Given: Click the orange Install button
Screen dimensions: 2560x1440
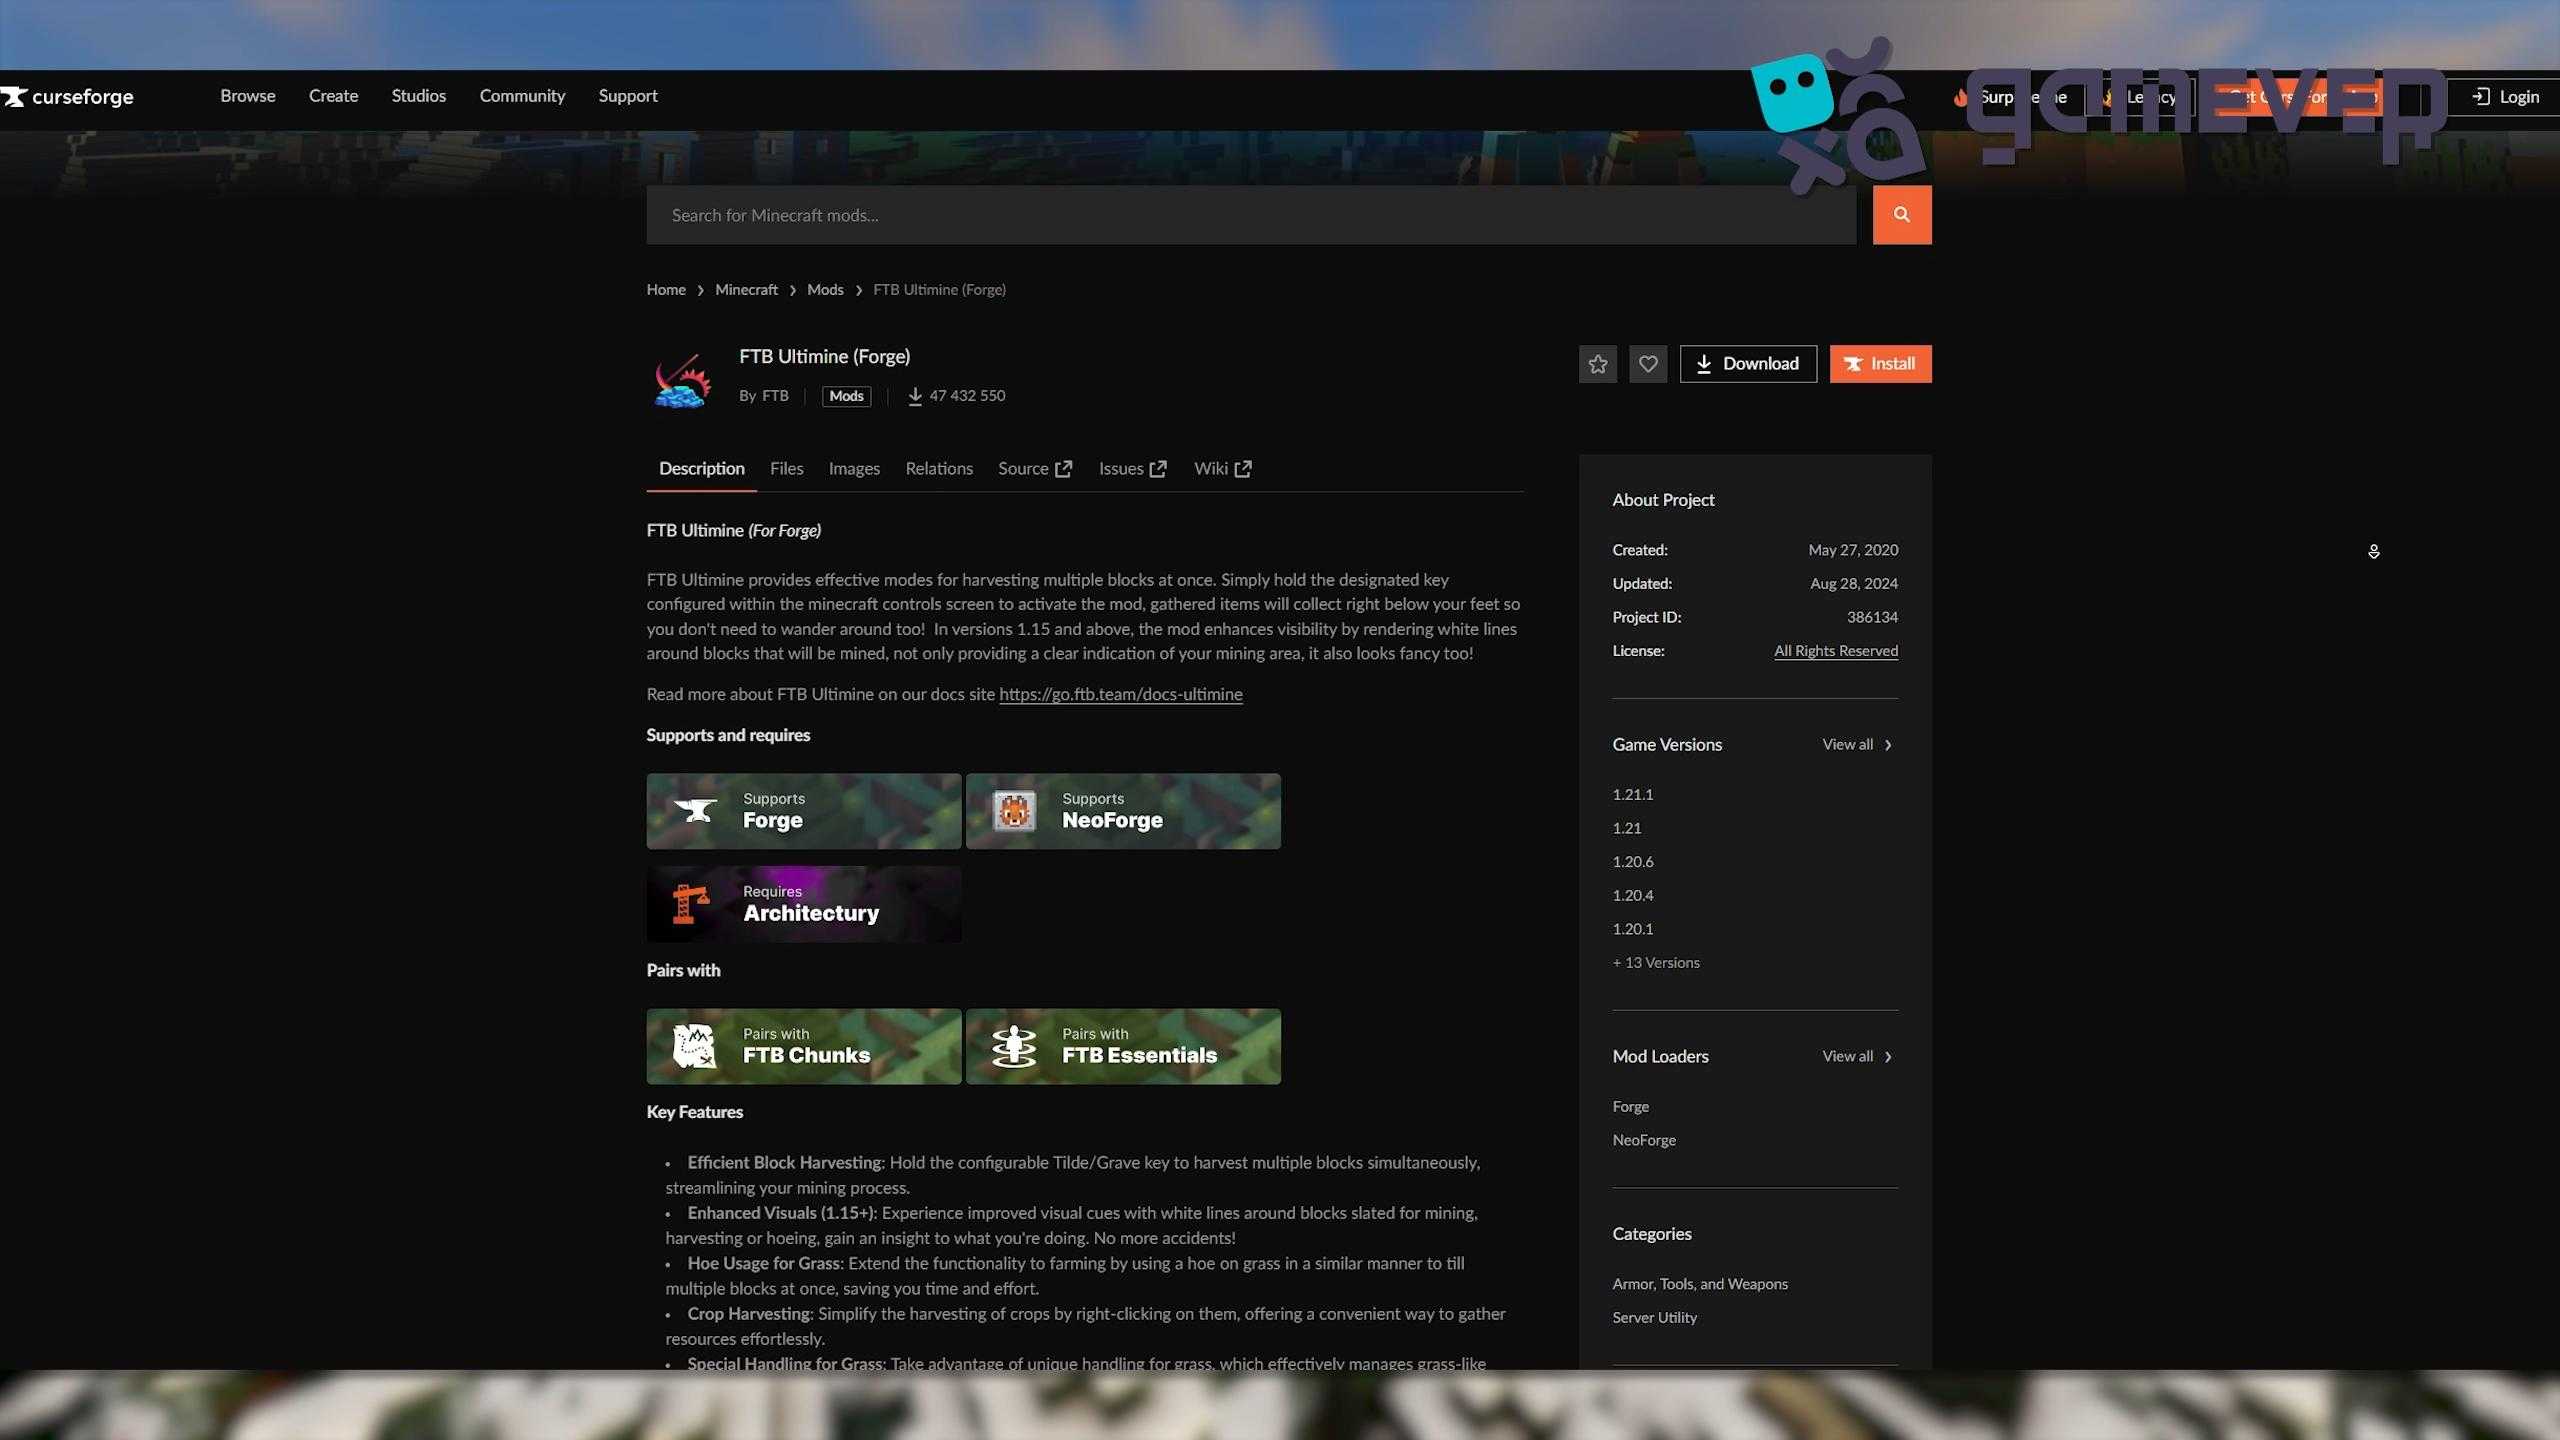Looking at the screenshot, I should 1880,364.
